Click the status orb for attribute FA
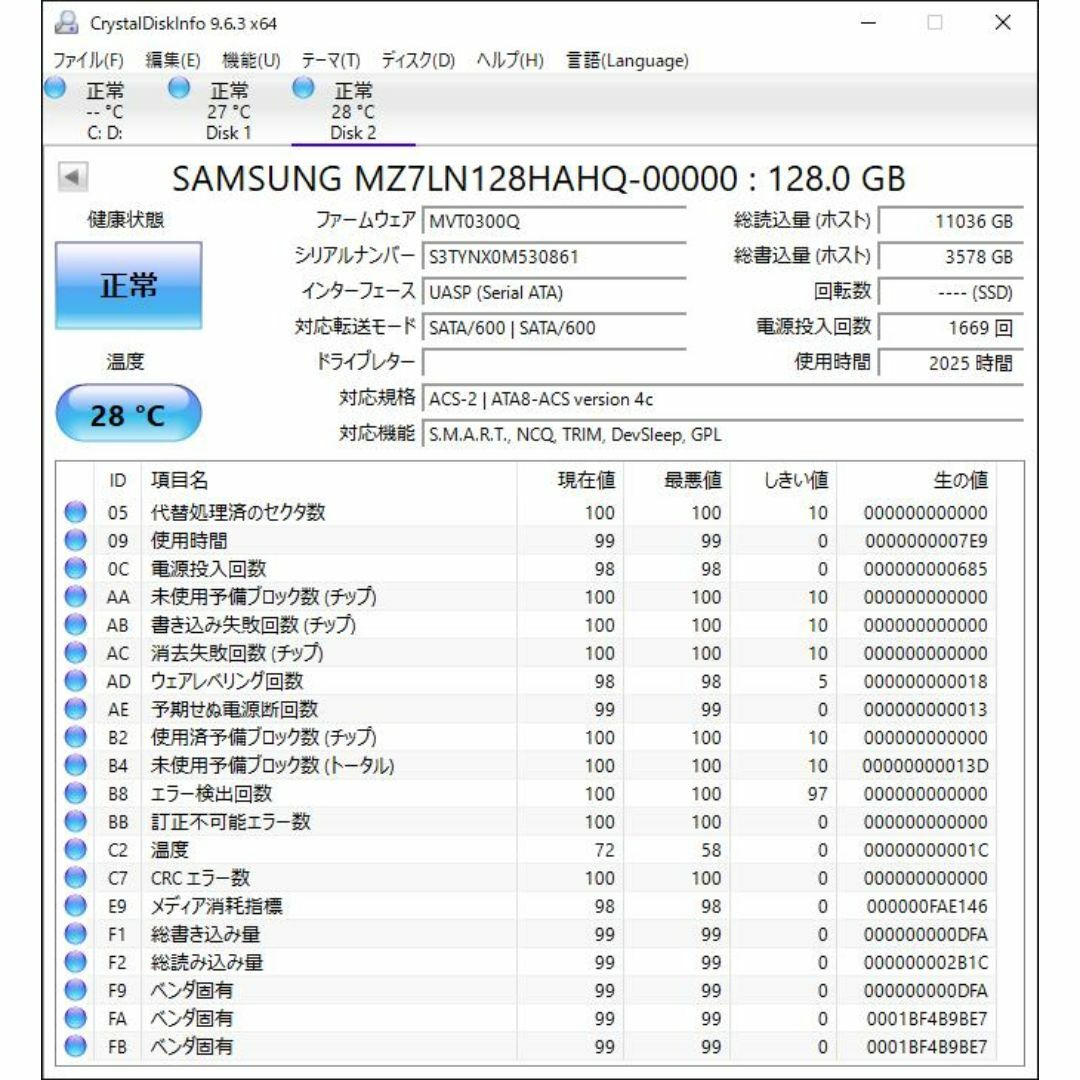This screenshot has width=1080, height=1080. 75,1018
